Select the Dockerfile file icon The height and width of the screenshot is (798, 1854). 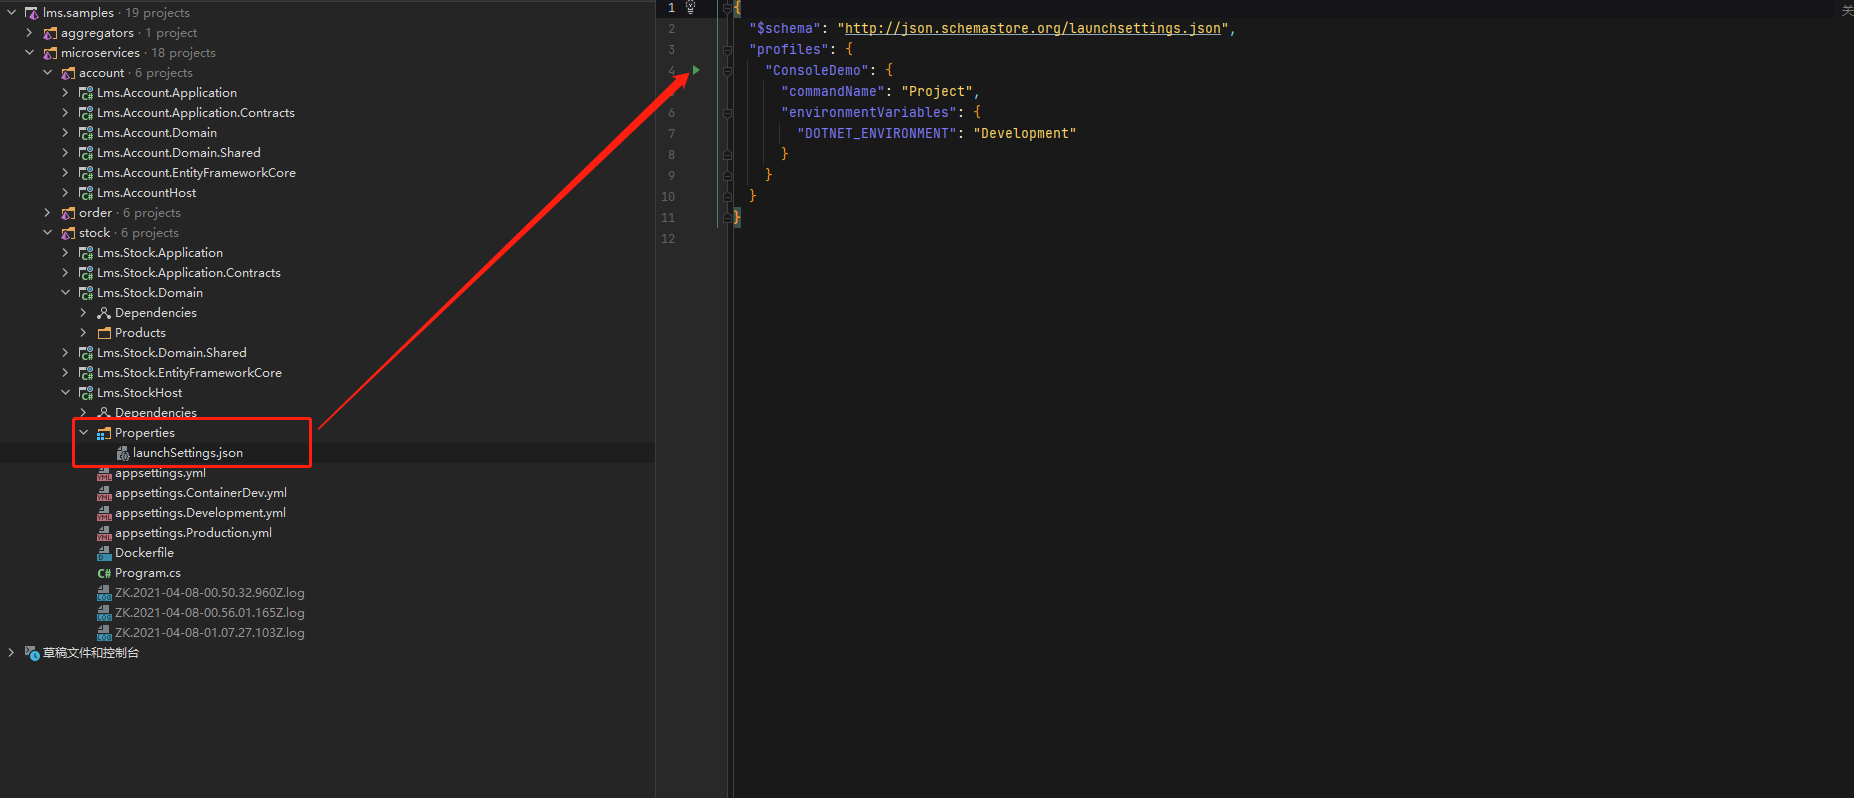104,553
